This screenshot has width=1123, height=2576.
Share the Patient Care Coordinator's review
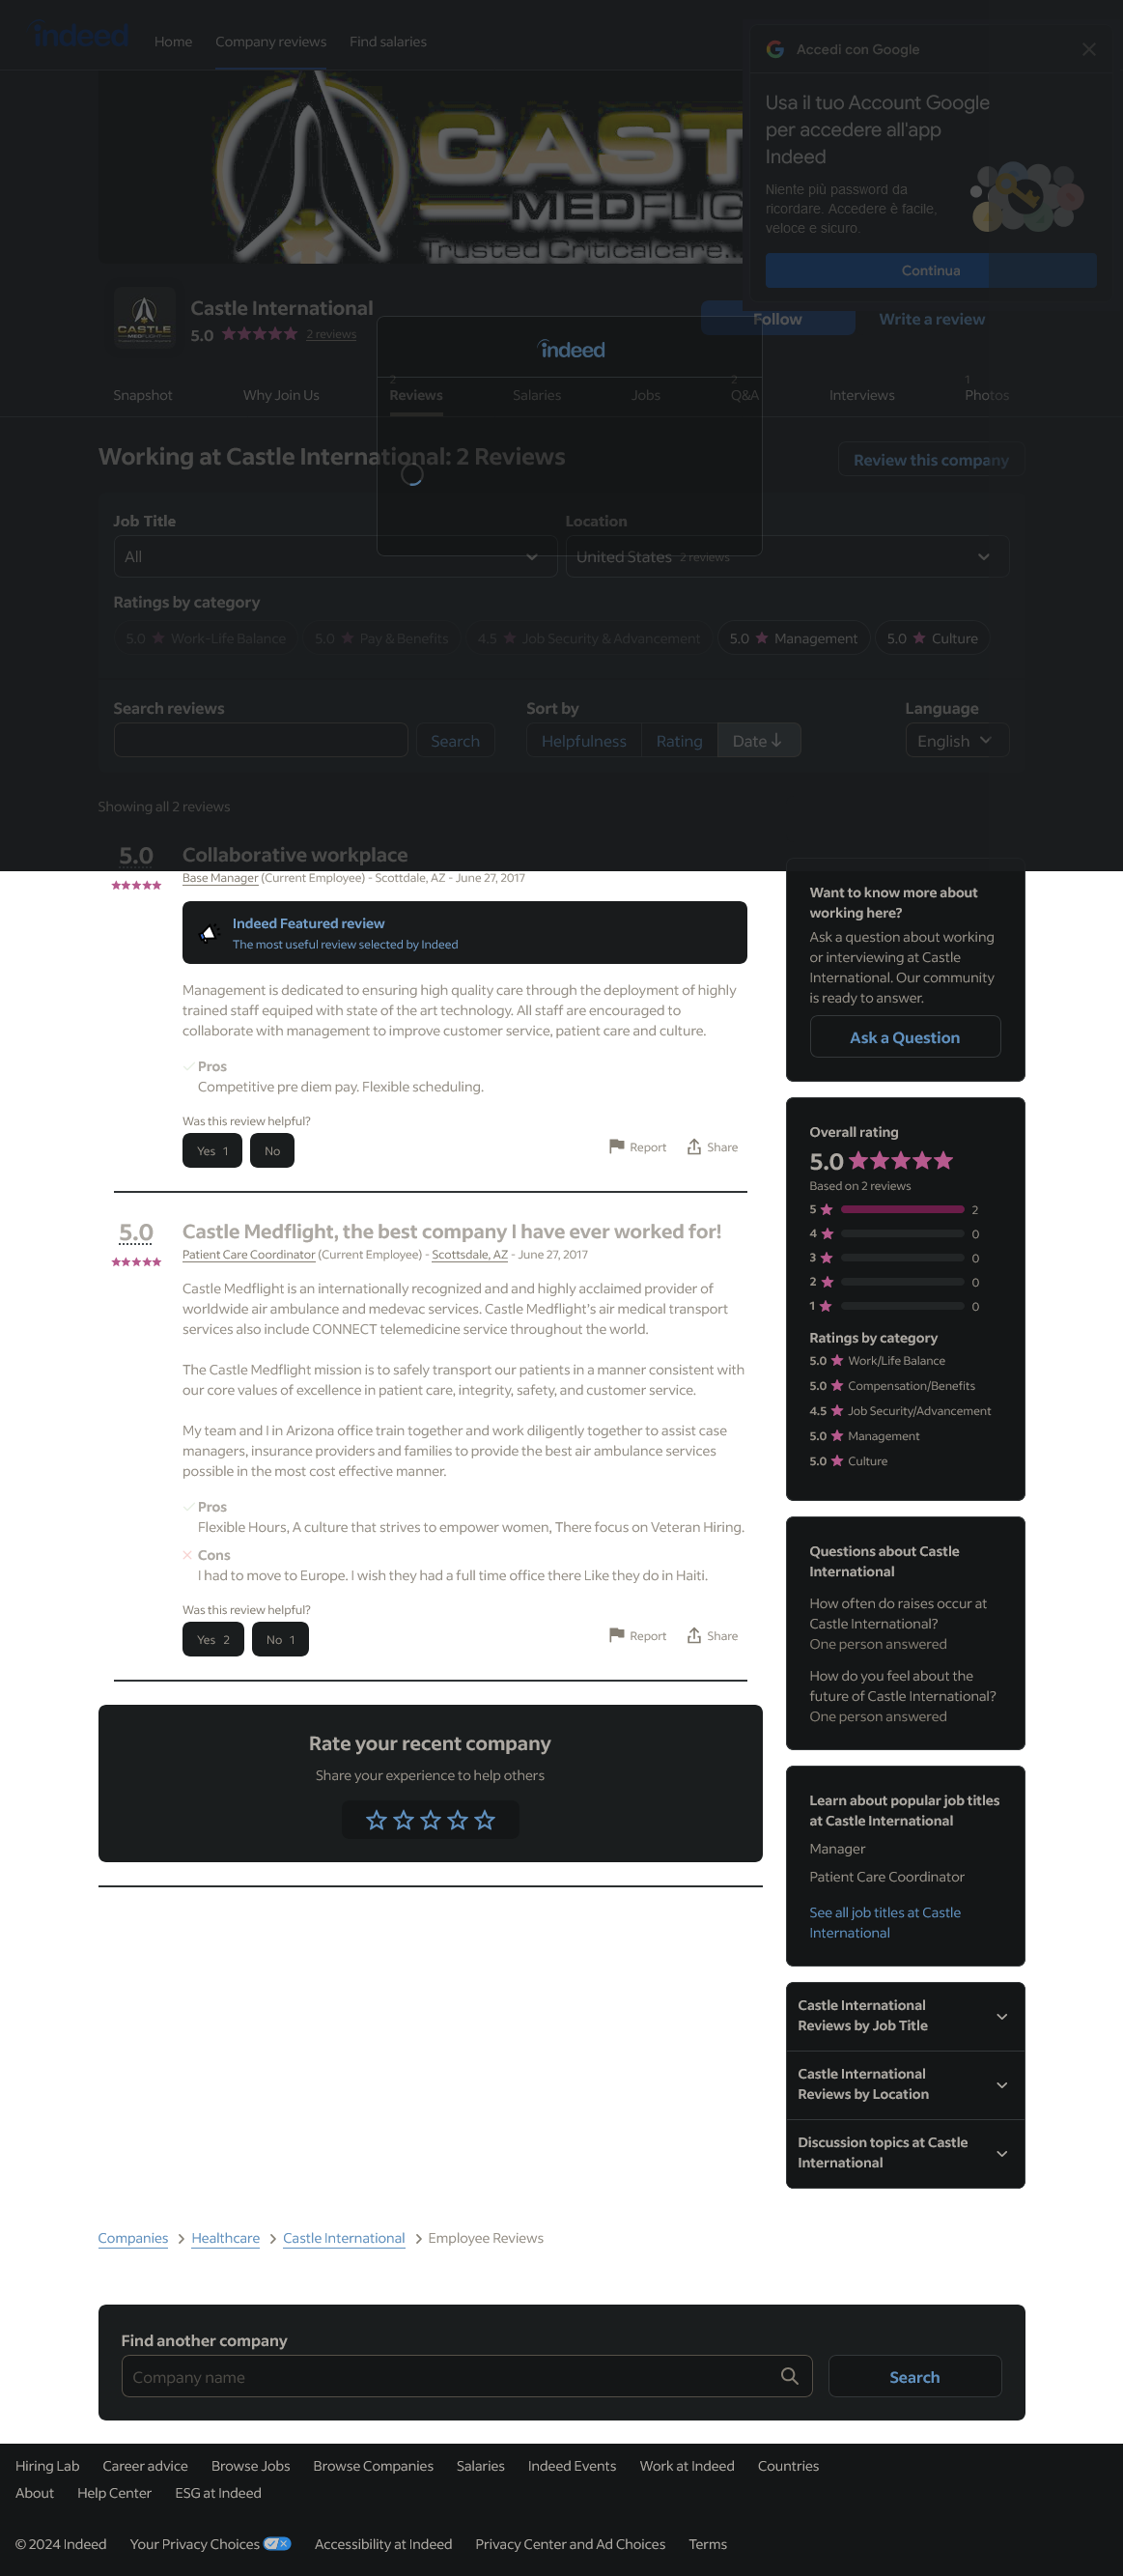point(712,1636)
